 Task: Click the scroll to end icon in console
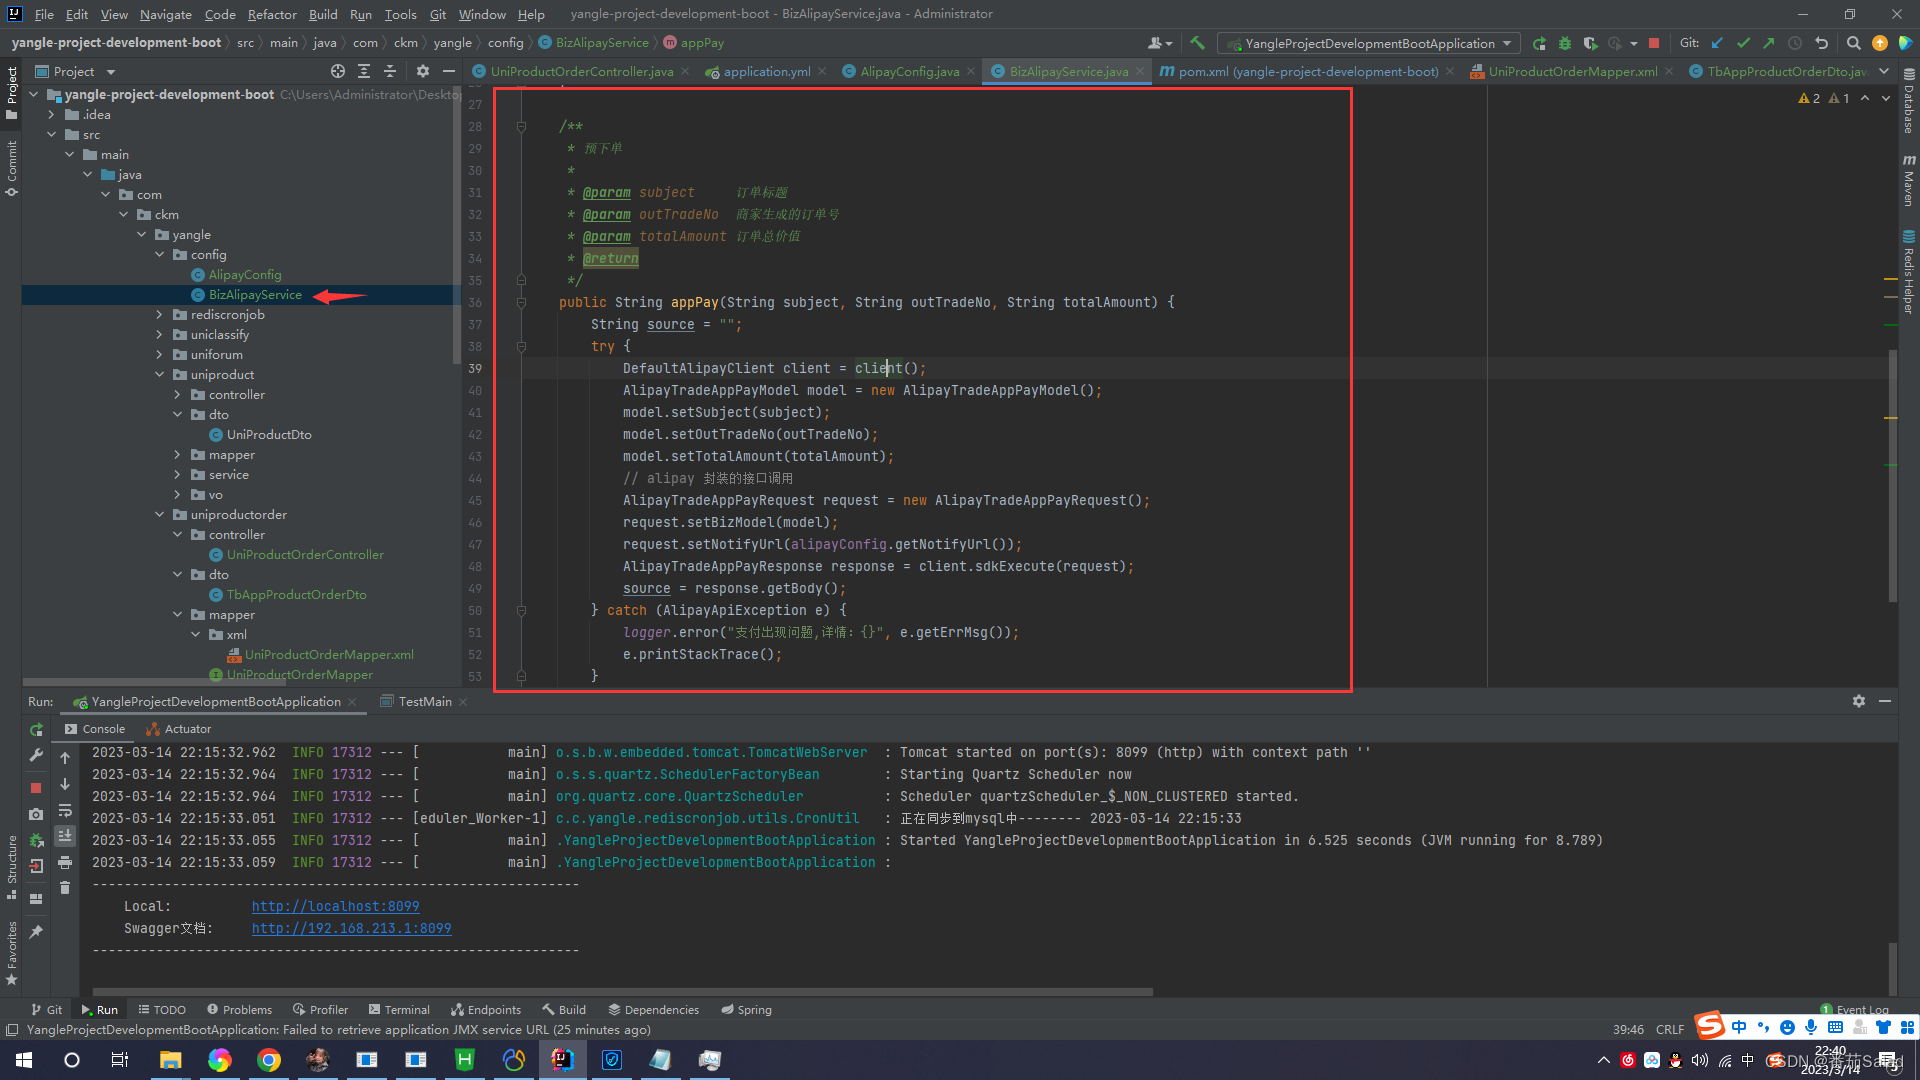[65, 835]
